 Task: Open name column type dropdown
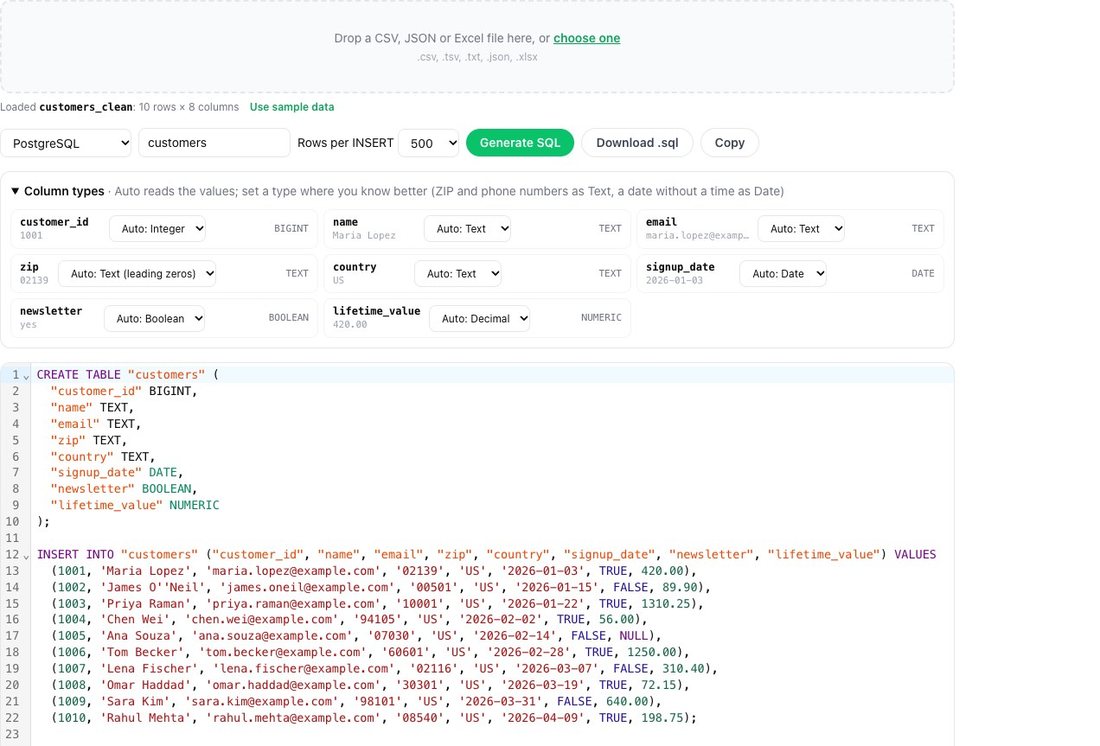coord(467,229)
